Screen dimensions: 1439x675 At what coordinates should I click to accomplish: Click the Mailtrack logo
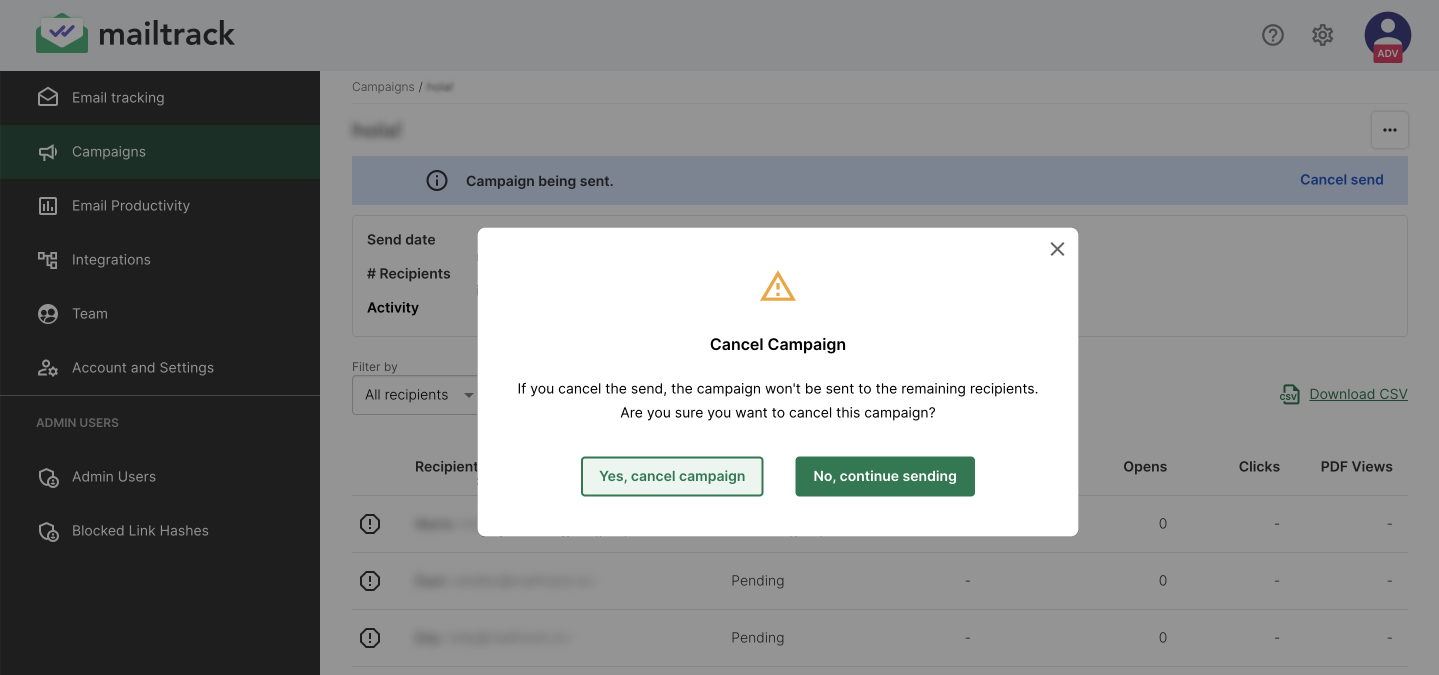coord(135,34)
